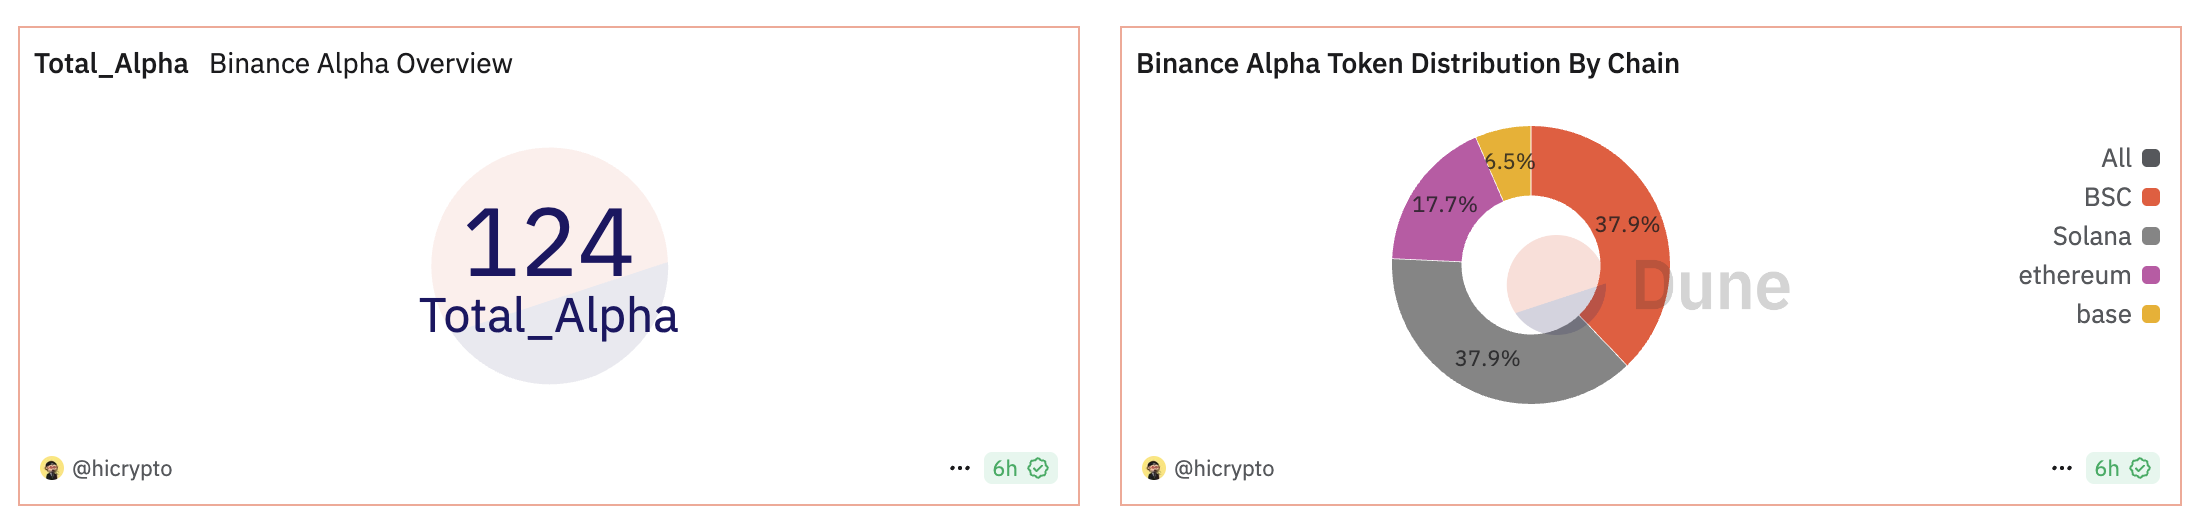The width and height of the screenshot is (2204, 522).
Task: Toggle the BSC series legend label
Action: [x=2107, y=197]
